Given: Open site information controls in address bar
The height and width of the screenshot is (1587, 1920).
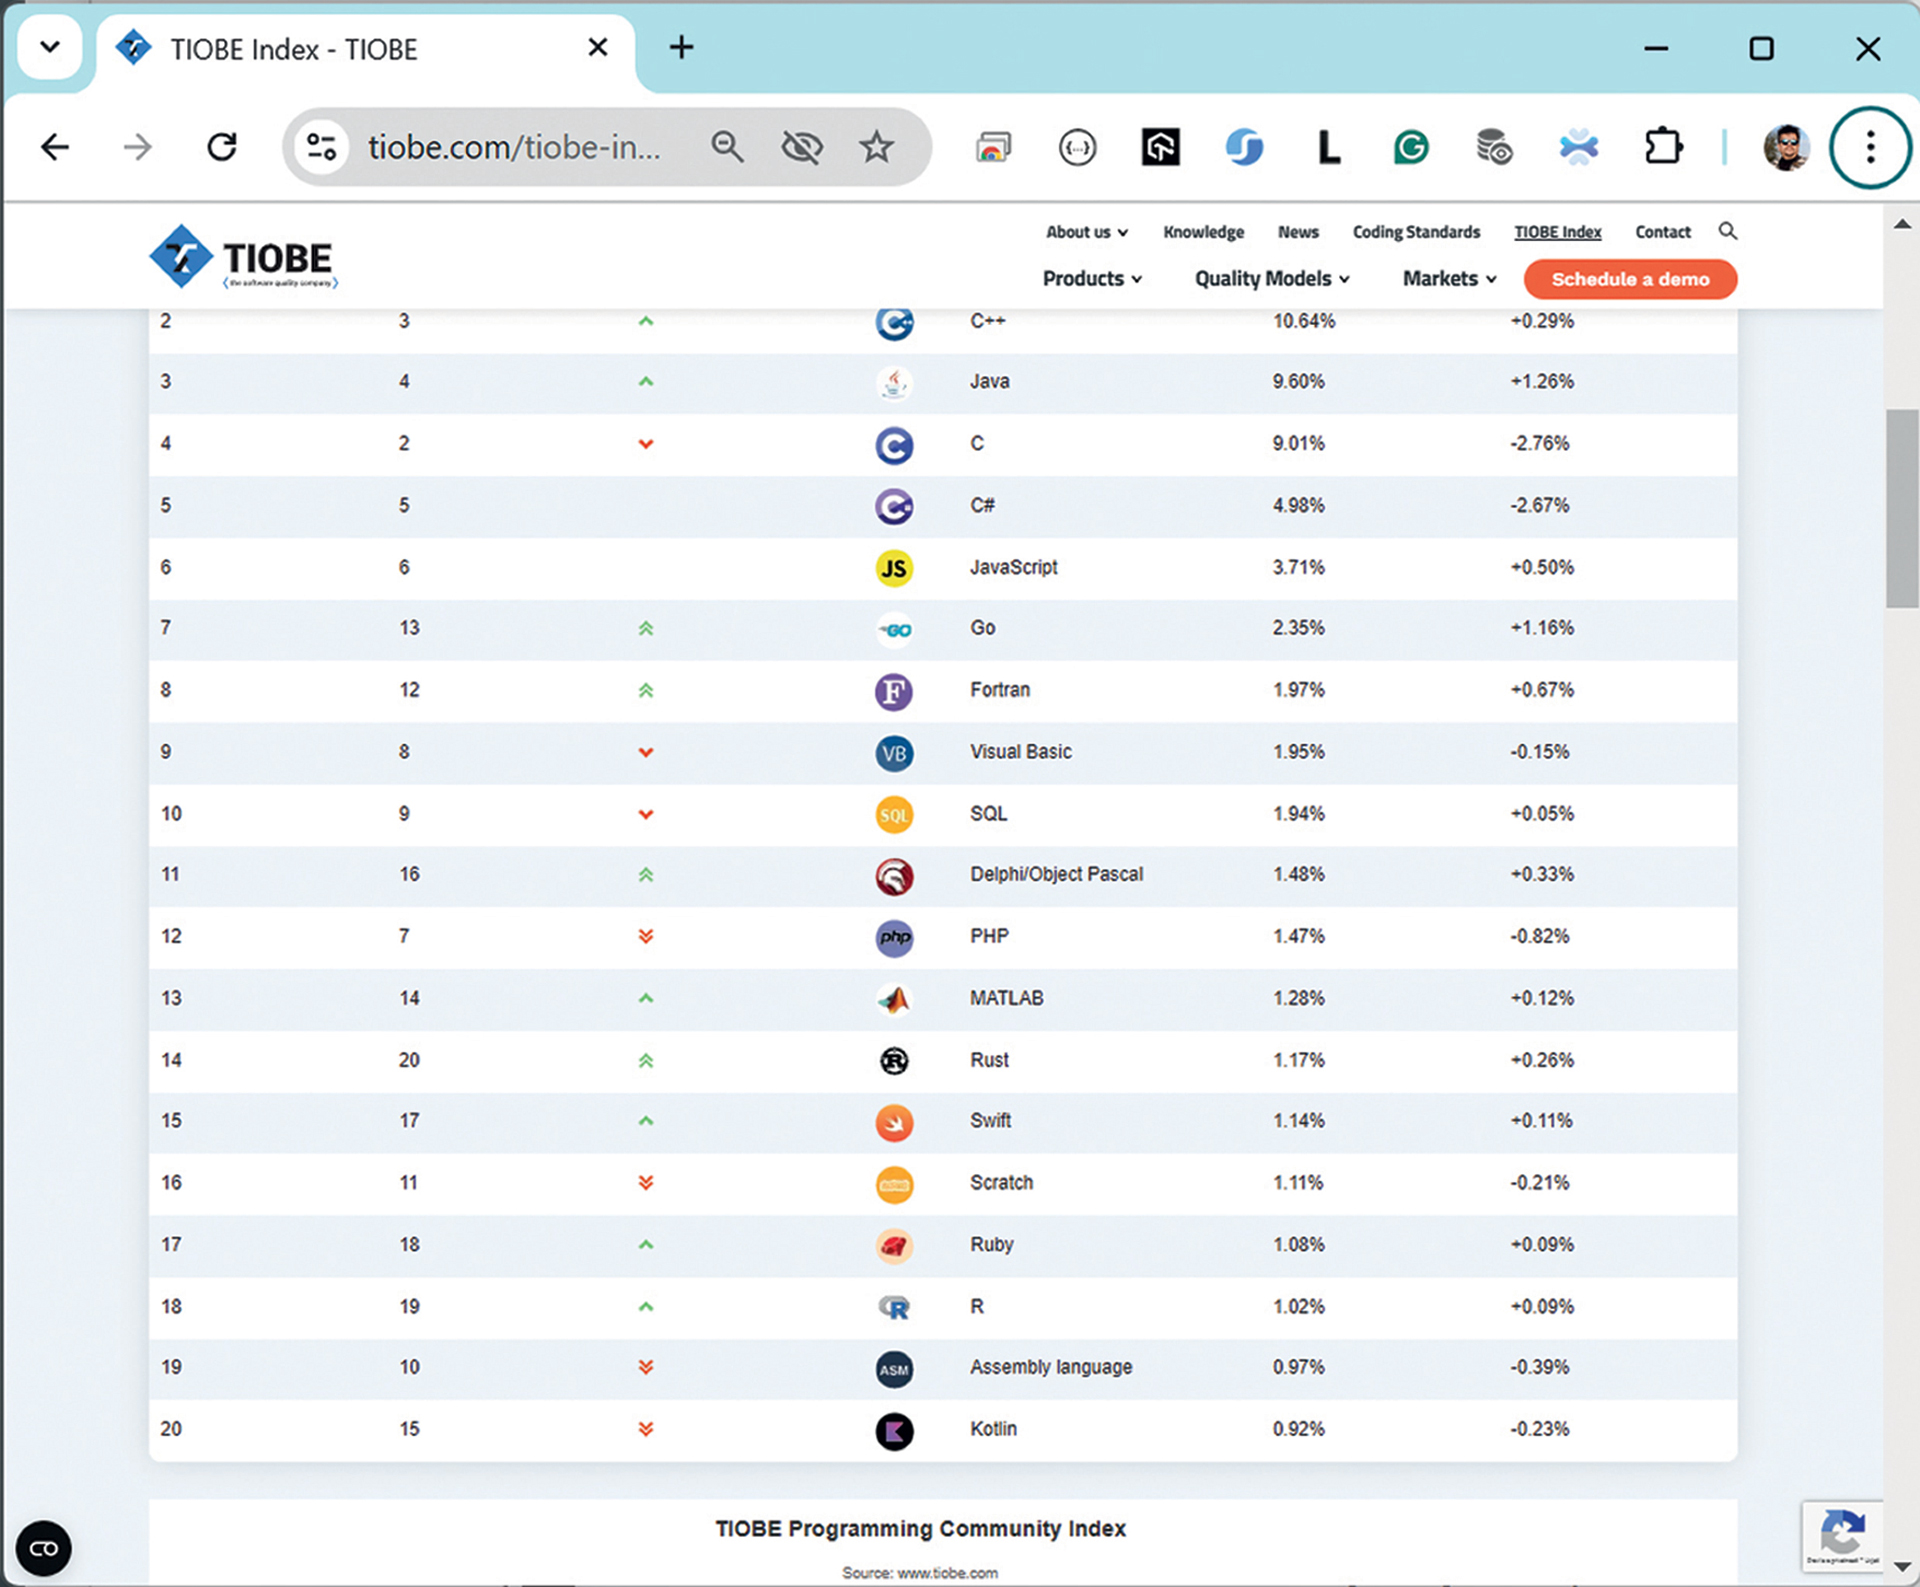Looking at the screenshot, I should [321, 147].
